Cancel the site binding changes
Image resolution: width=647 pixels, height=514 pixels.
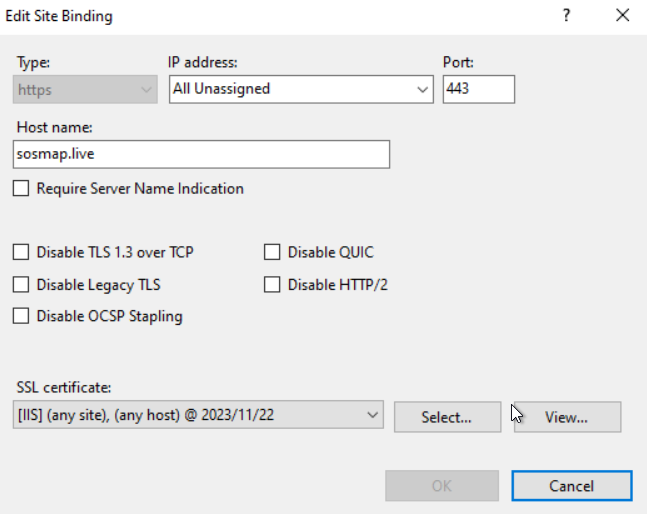tap(571, 486)
